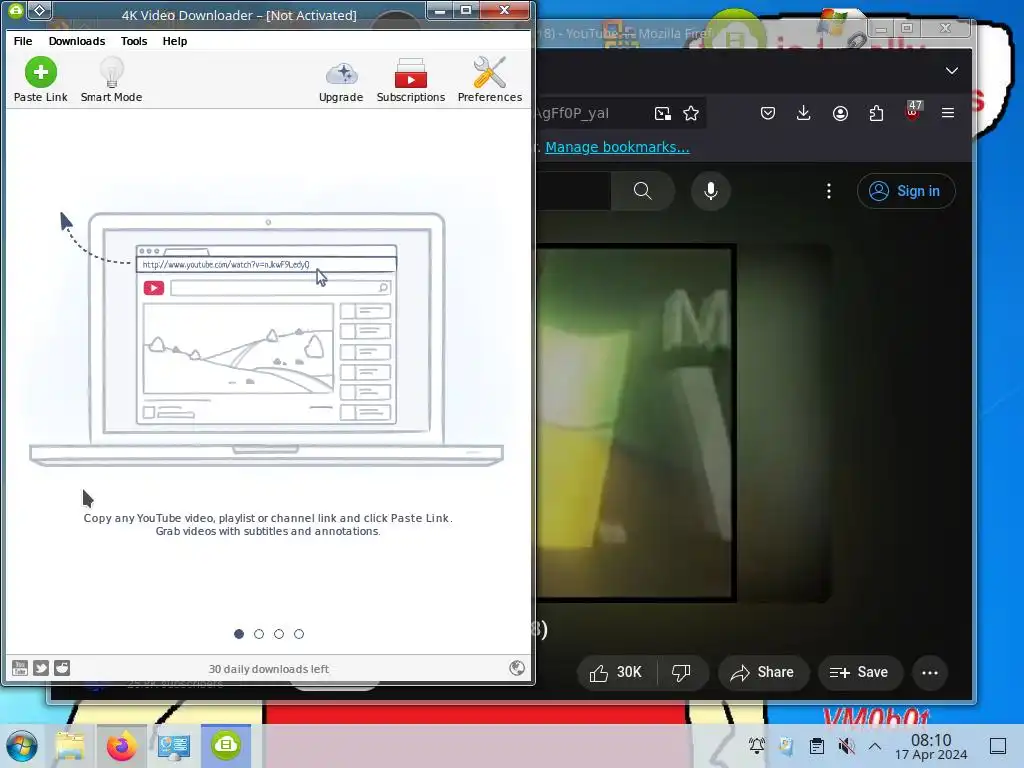Open Subscriptions in 4K Video Downloader
Image resolution: width=1024 pixels, height=768 pixels.
(411, 73)
